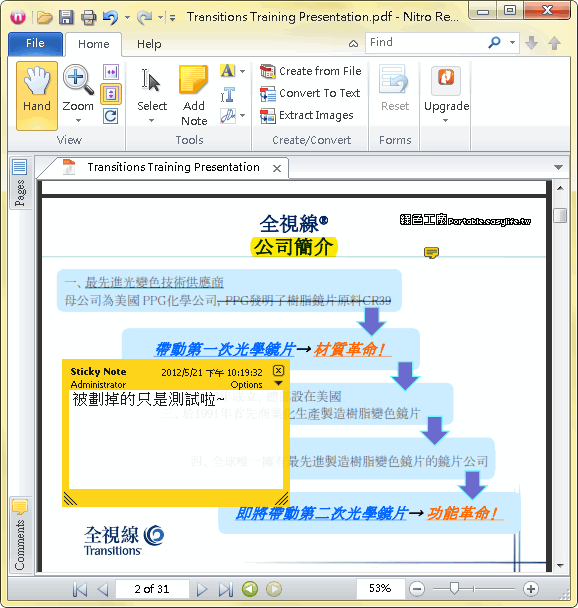The width and height of the screenshot is (578, 608).
Task: Click vertical scrollbar down arrow
Action: (560, 566)
